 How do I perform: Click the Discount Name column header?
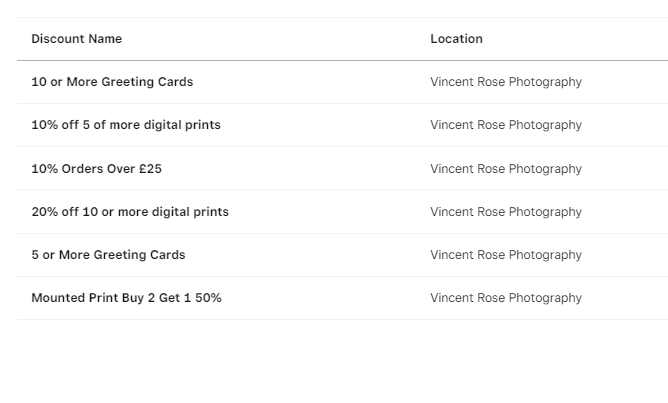(76, 39)
